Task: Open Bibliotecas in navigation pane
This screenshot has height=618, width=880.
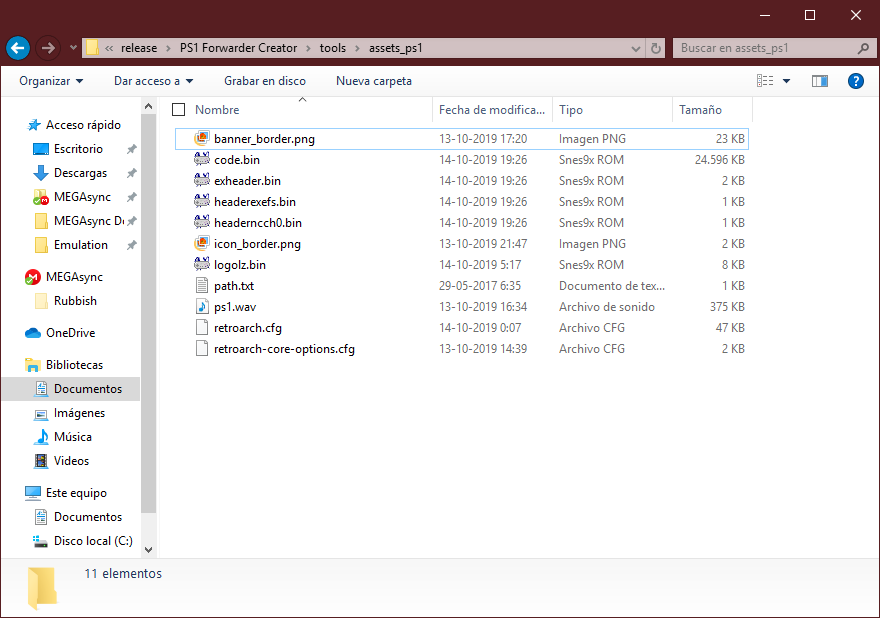Action: pos(74,365)
